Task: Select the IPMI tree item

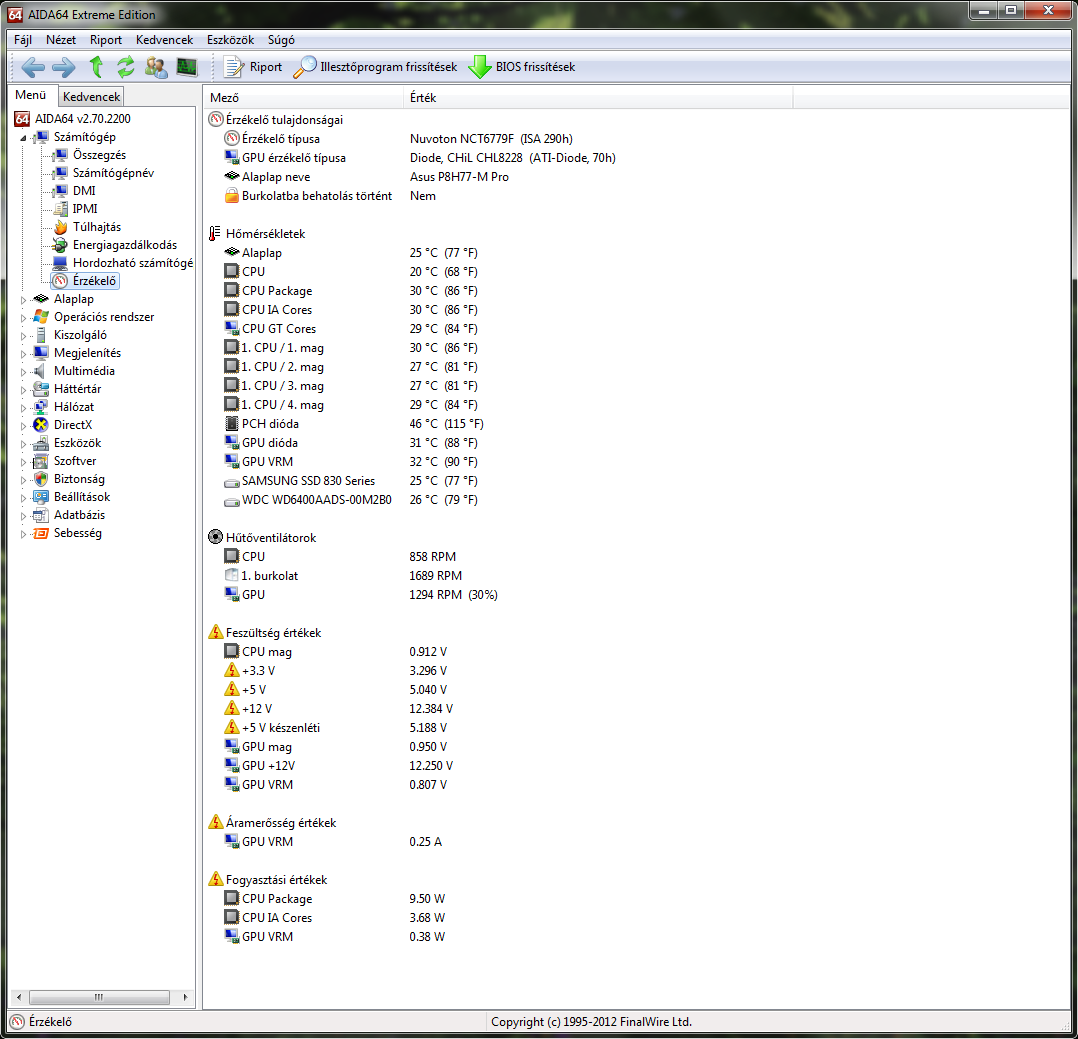Action: pos(85,208)
